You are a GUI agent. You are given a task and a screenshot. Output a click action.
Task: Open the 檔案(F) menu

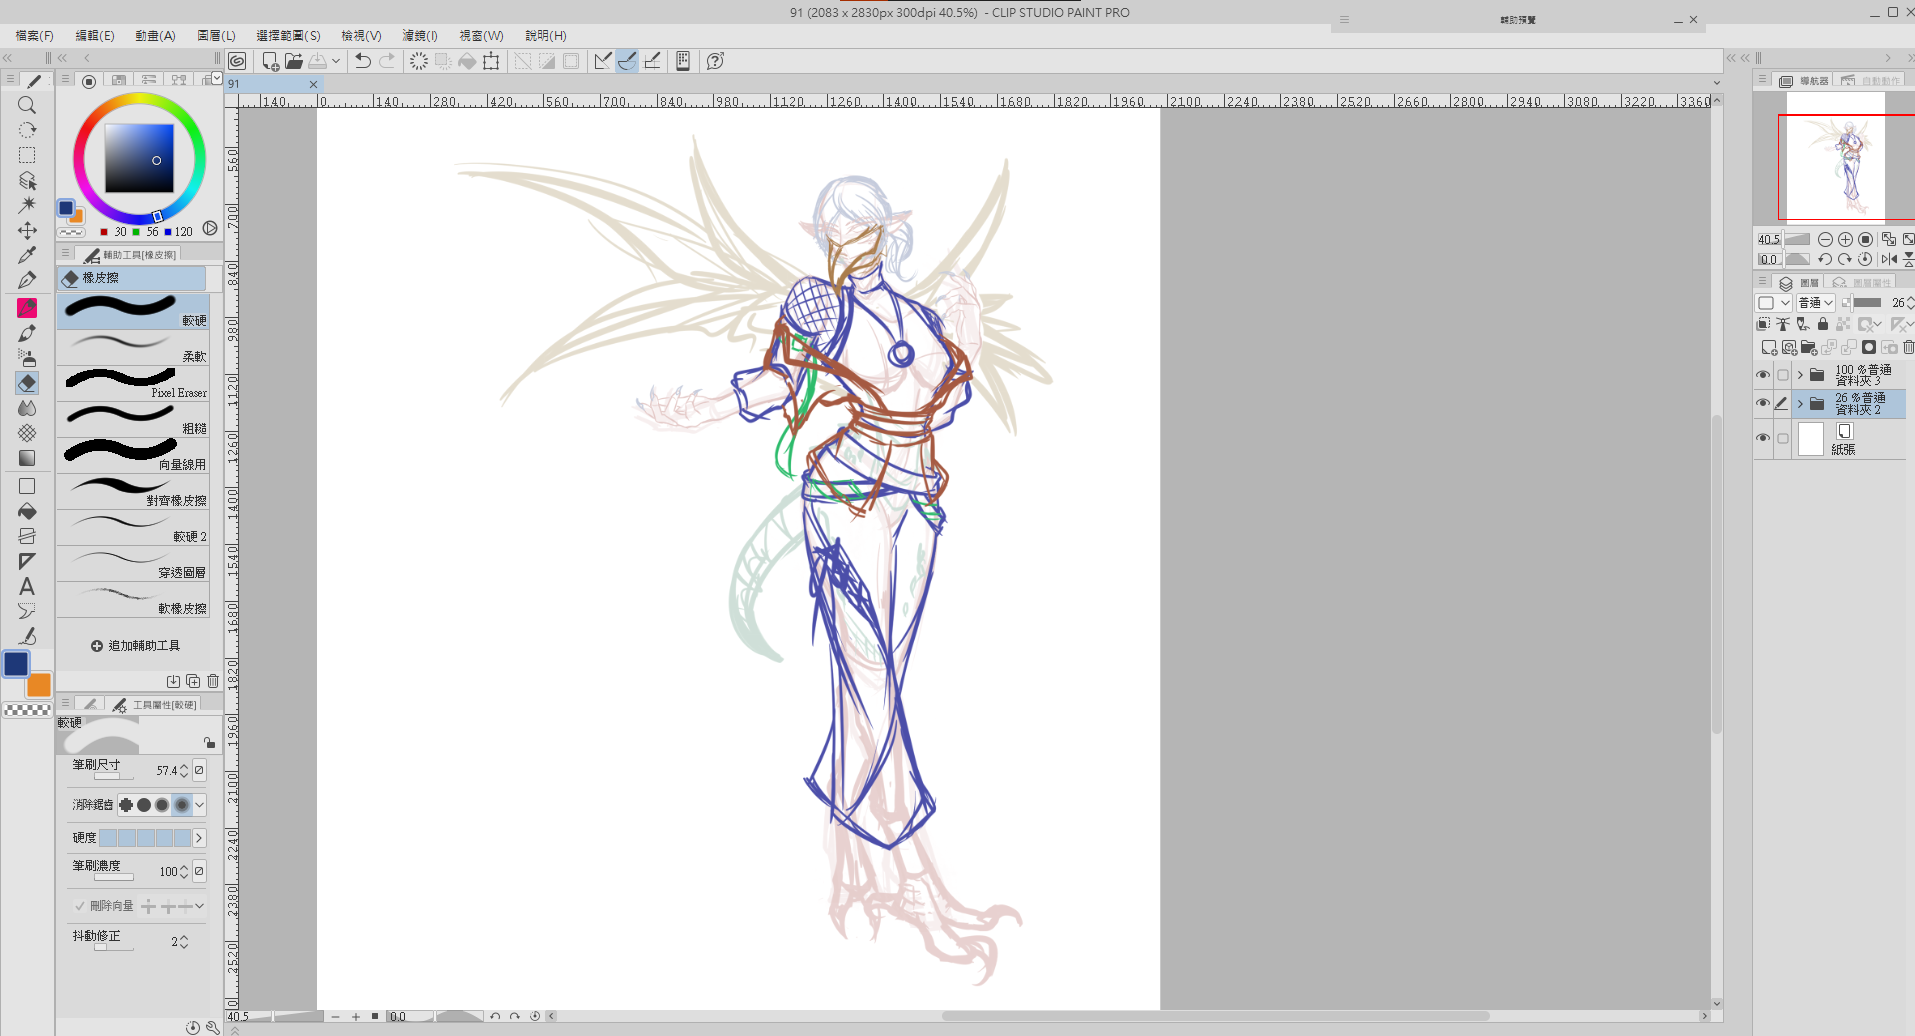(x=34, y=35)
